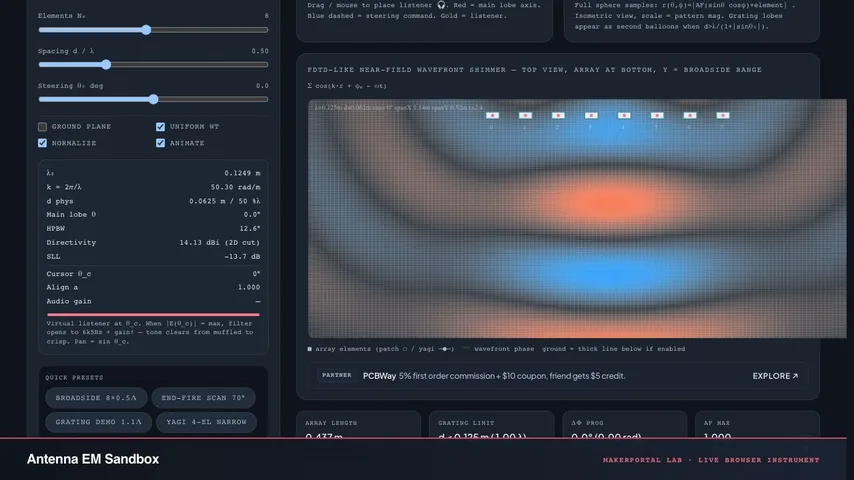Apply the Broadside 8×0.5λ preset
Screen dimensions: 854x480
click(96, 398)
